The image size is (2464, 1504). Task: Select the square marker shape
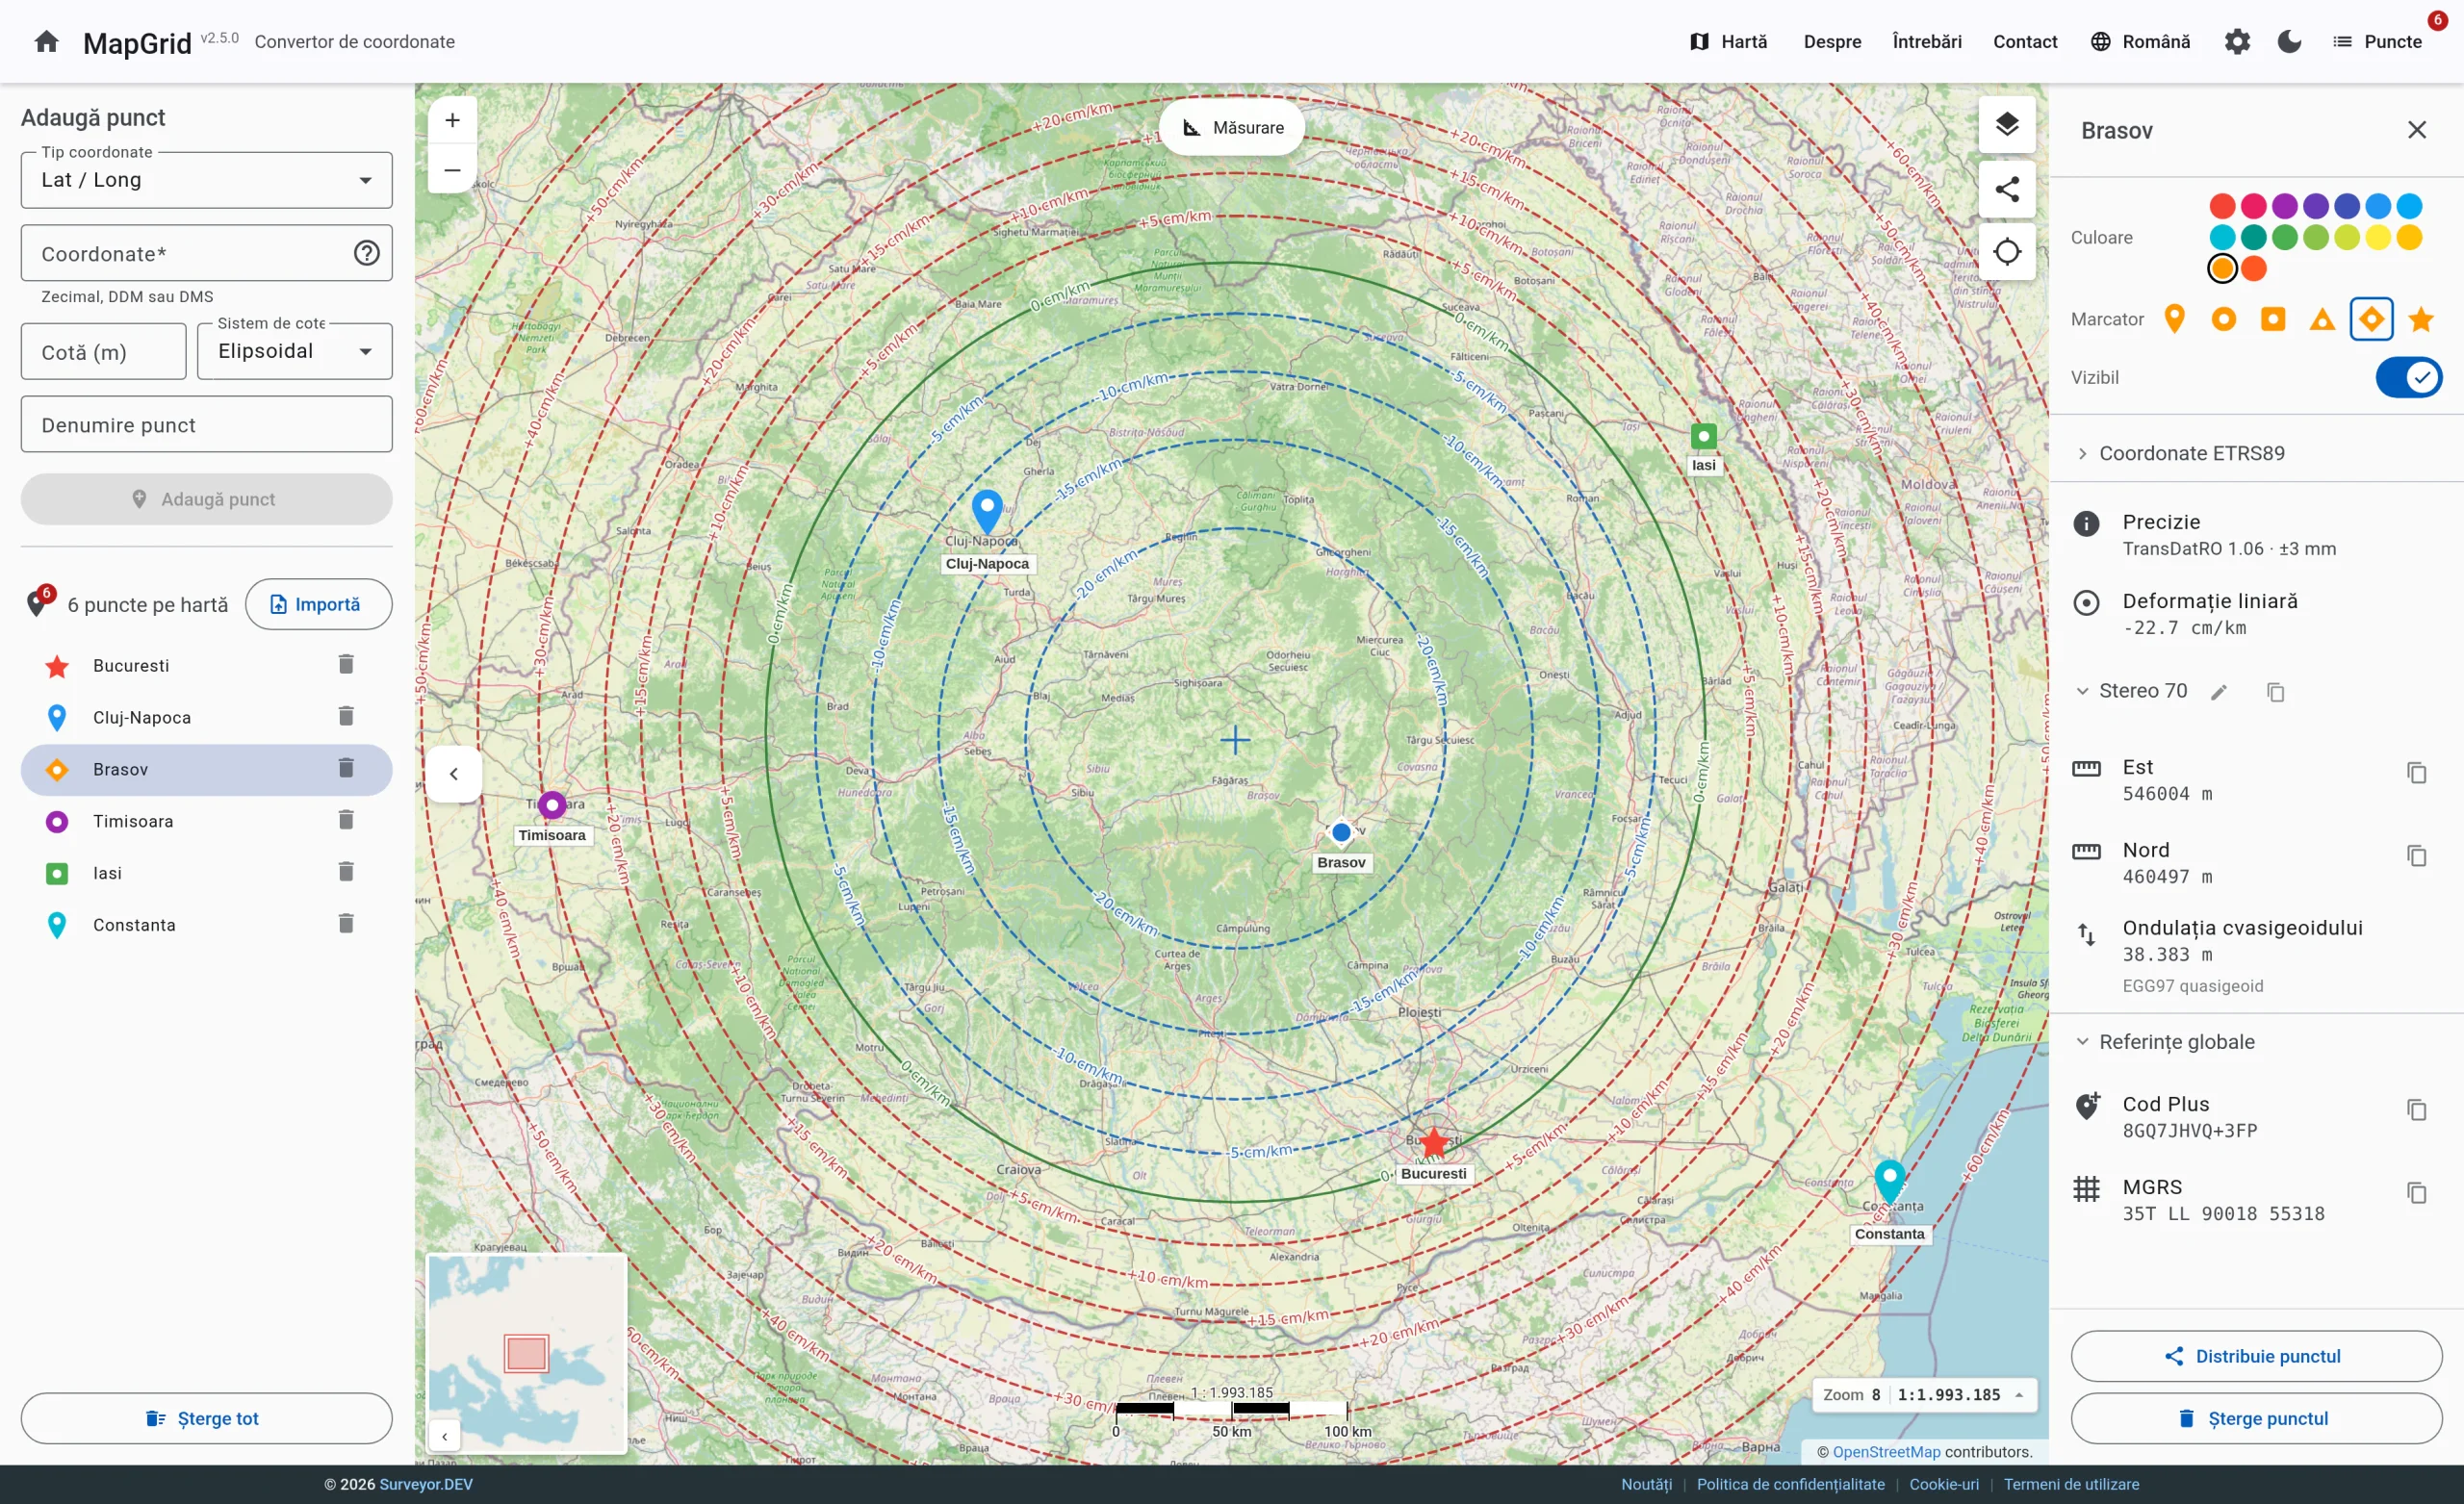pyautogui.click(x=2272, y=320)
